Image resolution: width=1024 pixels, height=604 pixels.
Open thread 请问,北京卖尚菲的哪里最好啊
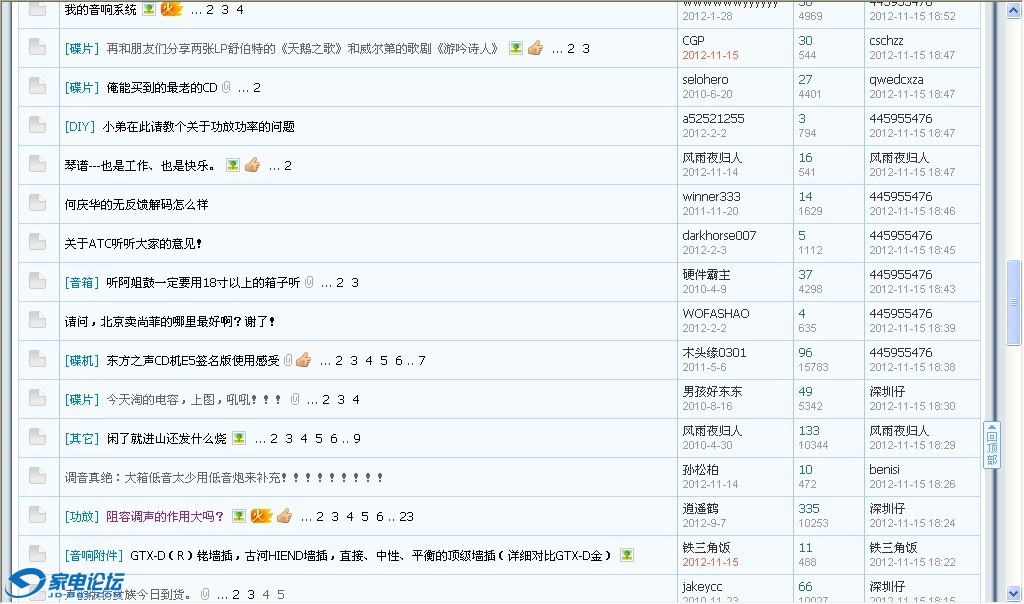(169, 322)
